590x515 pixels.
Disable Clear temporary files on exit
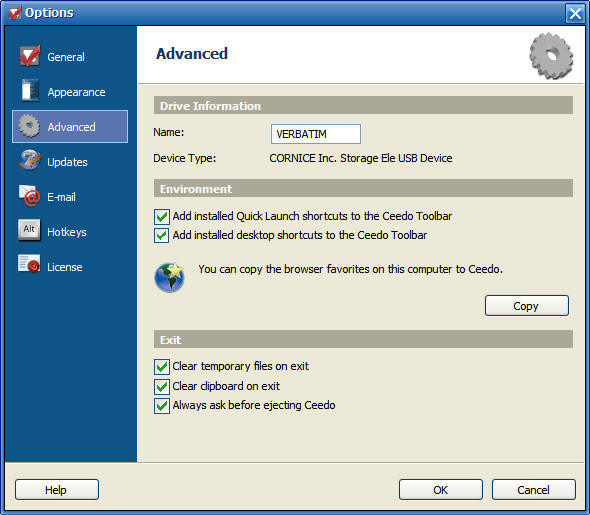click(162, 367)
